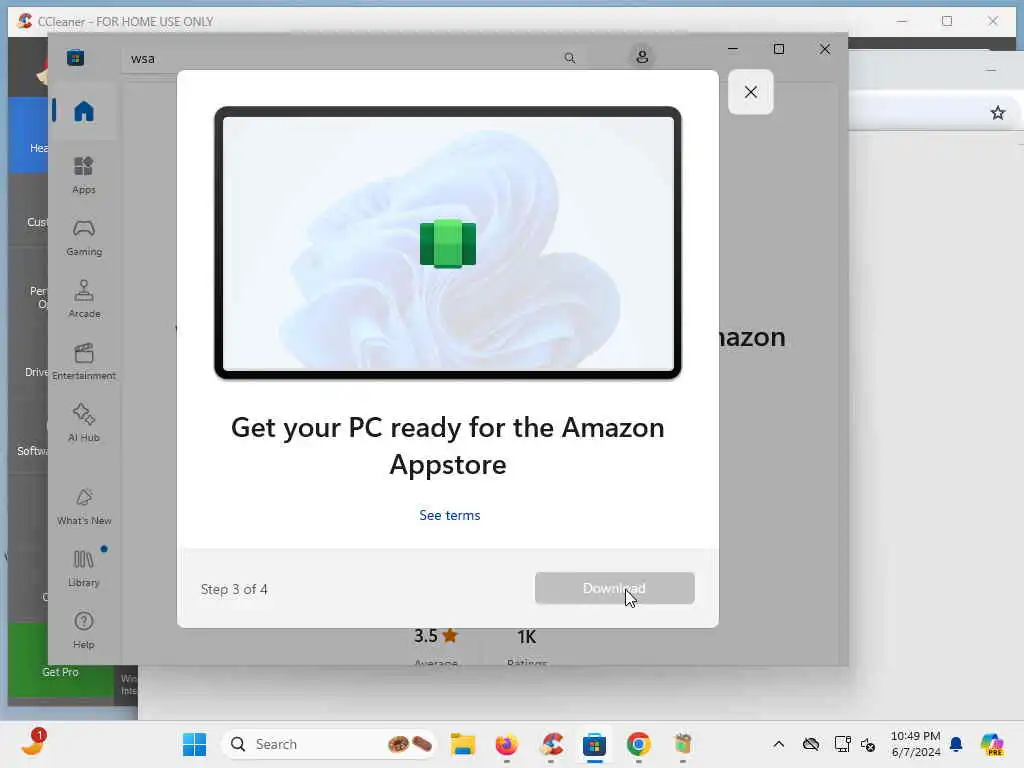Switch to CCleaner from taskbar

[x=551, y=744]
